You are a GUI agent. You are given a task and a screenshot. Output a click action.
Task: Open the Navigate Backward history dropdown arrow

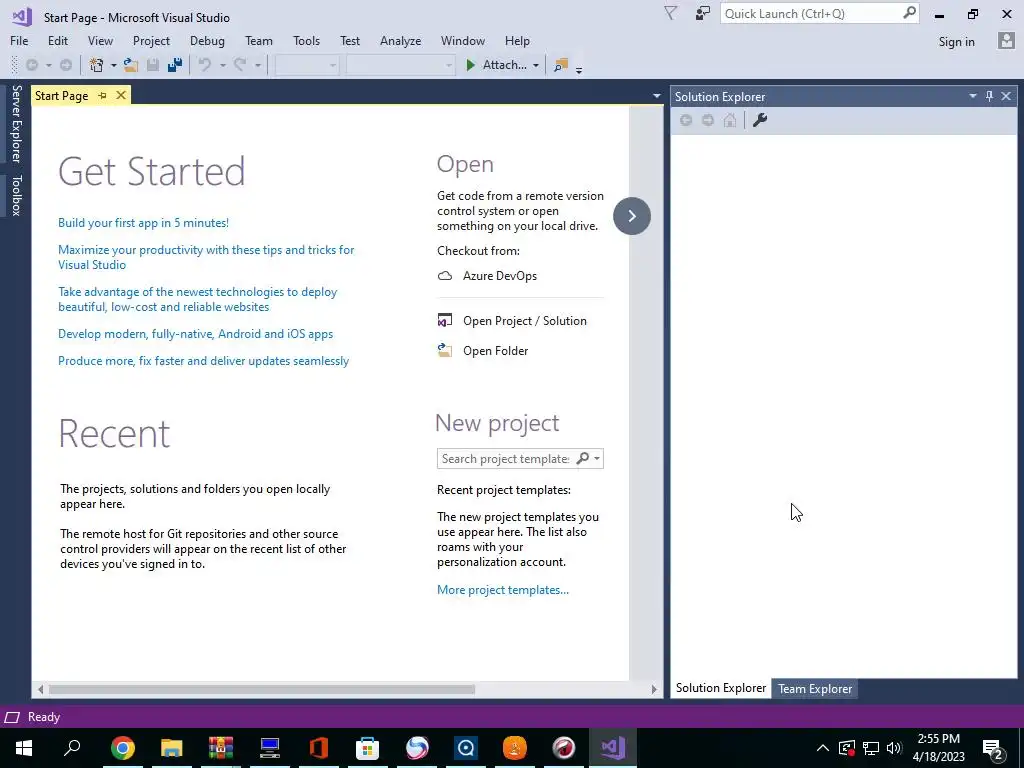pos(48,65)
